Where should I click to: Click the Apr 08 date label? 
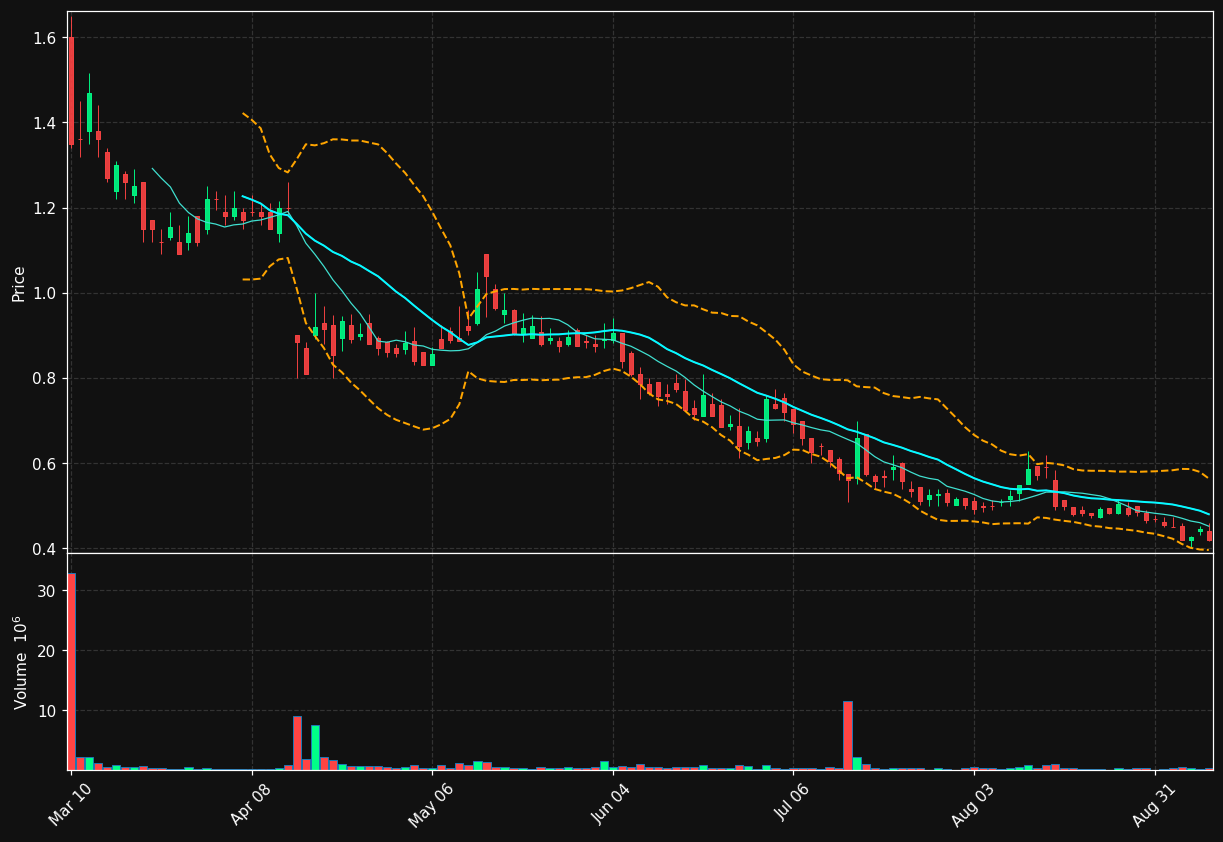251,804
